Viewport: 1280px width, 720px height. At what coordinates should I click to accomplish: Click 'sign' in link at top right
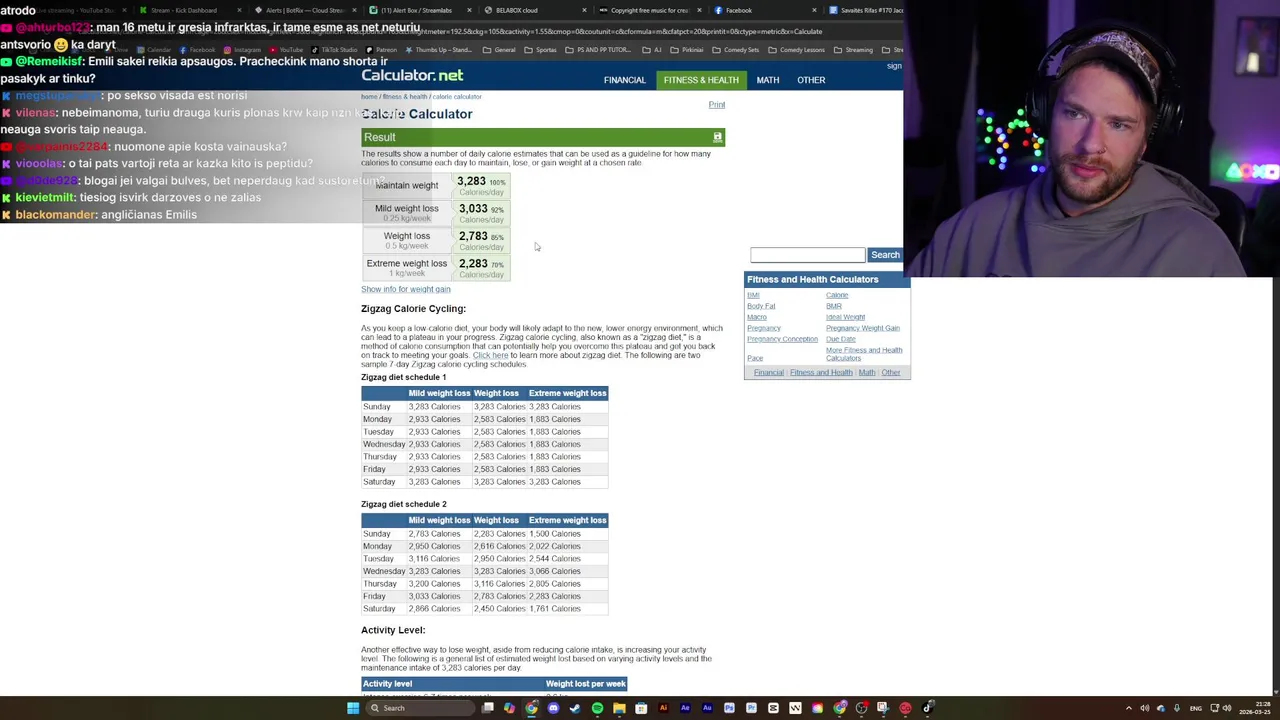tap(894, 66)
